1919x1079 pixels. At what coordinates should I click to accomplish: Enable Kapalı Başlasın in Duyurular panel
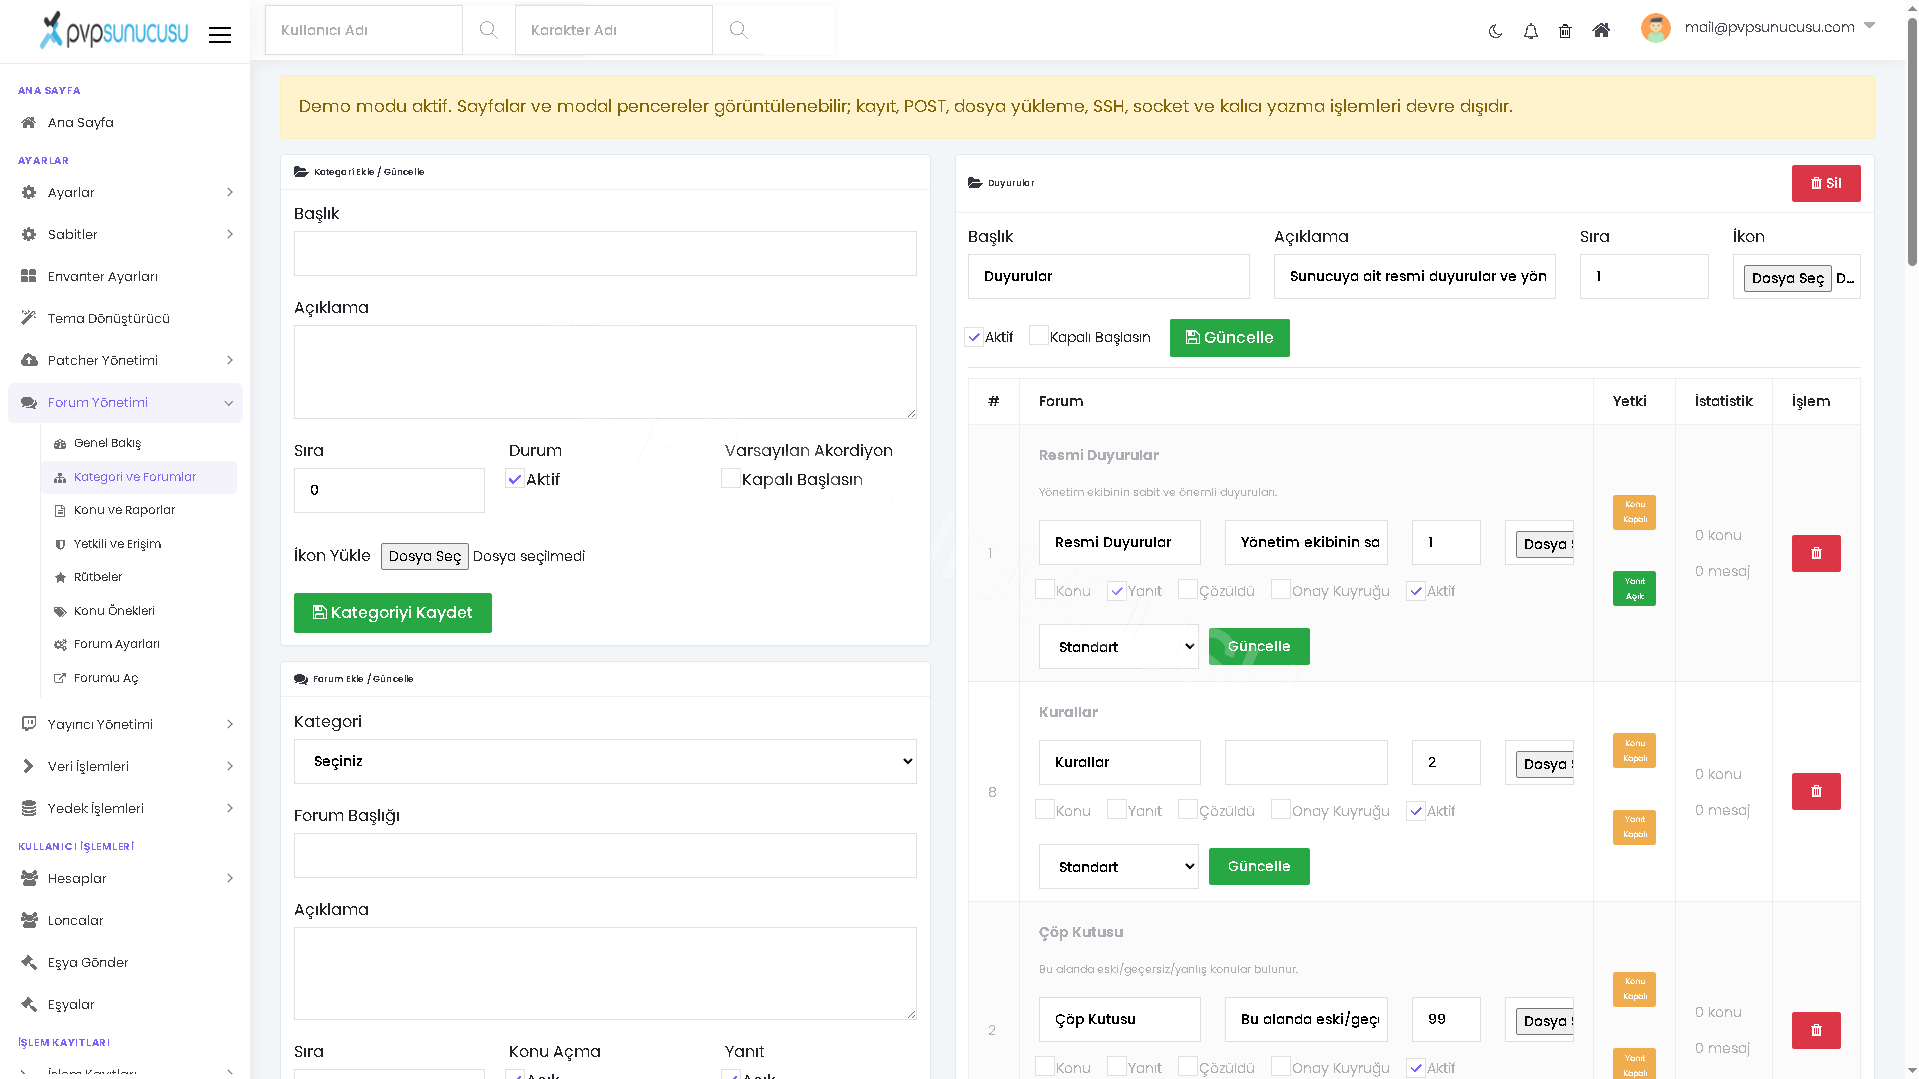(1039, 336)
